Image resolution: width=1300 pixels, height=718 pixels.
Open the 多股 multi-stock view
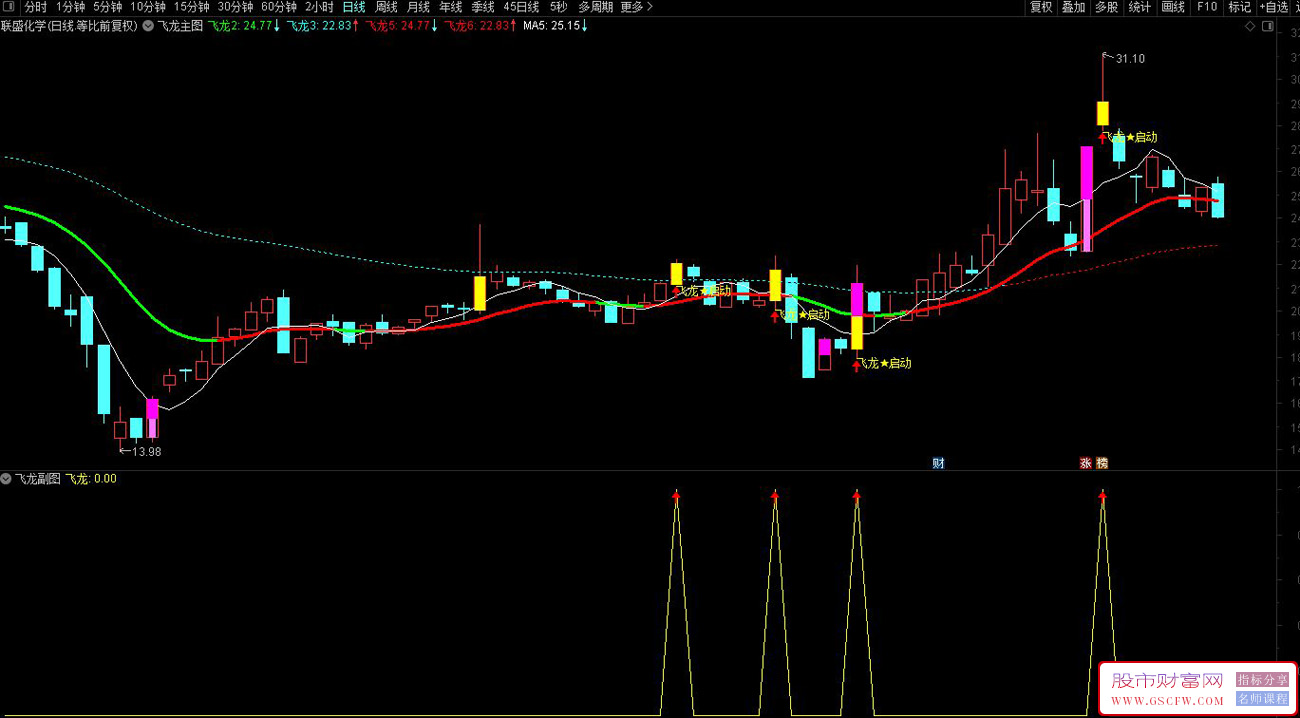(1106, 7)
